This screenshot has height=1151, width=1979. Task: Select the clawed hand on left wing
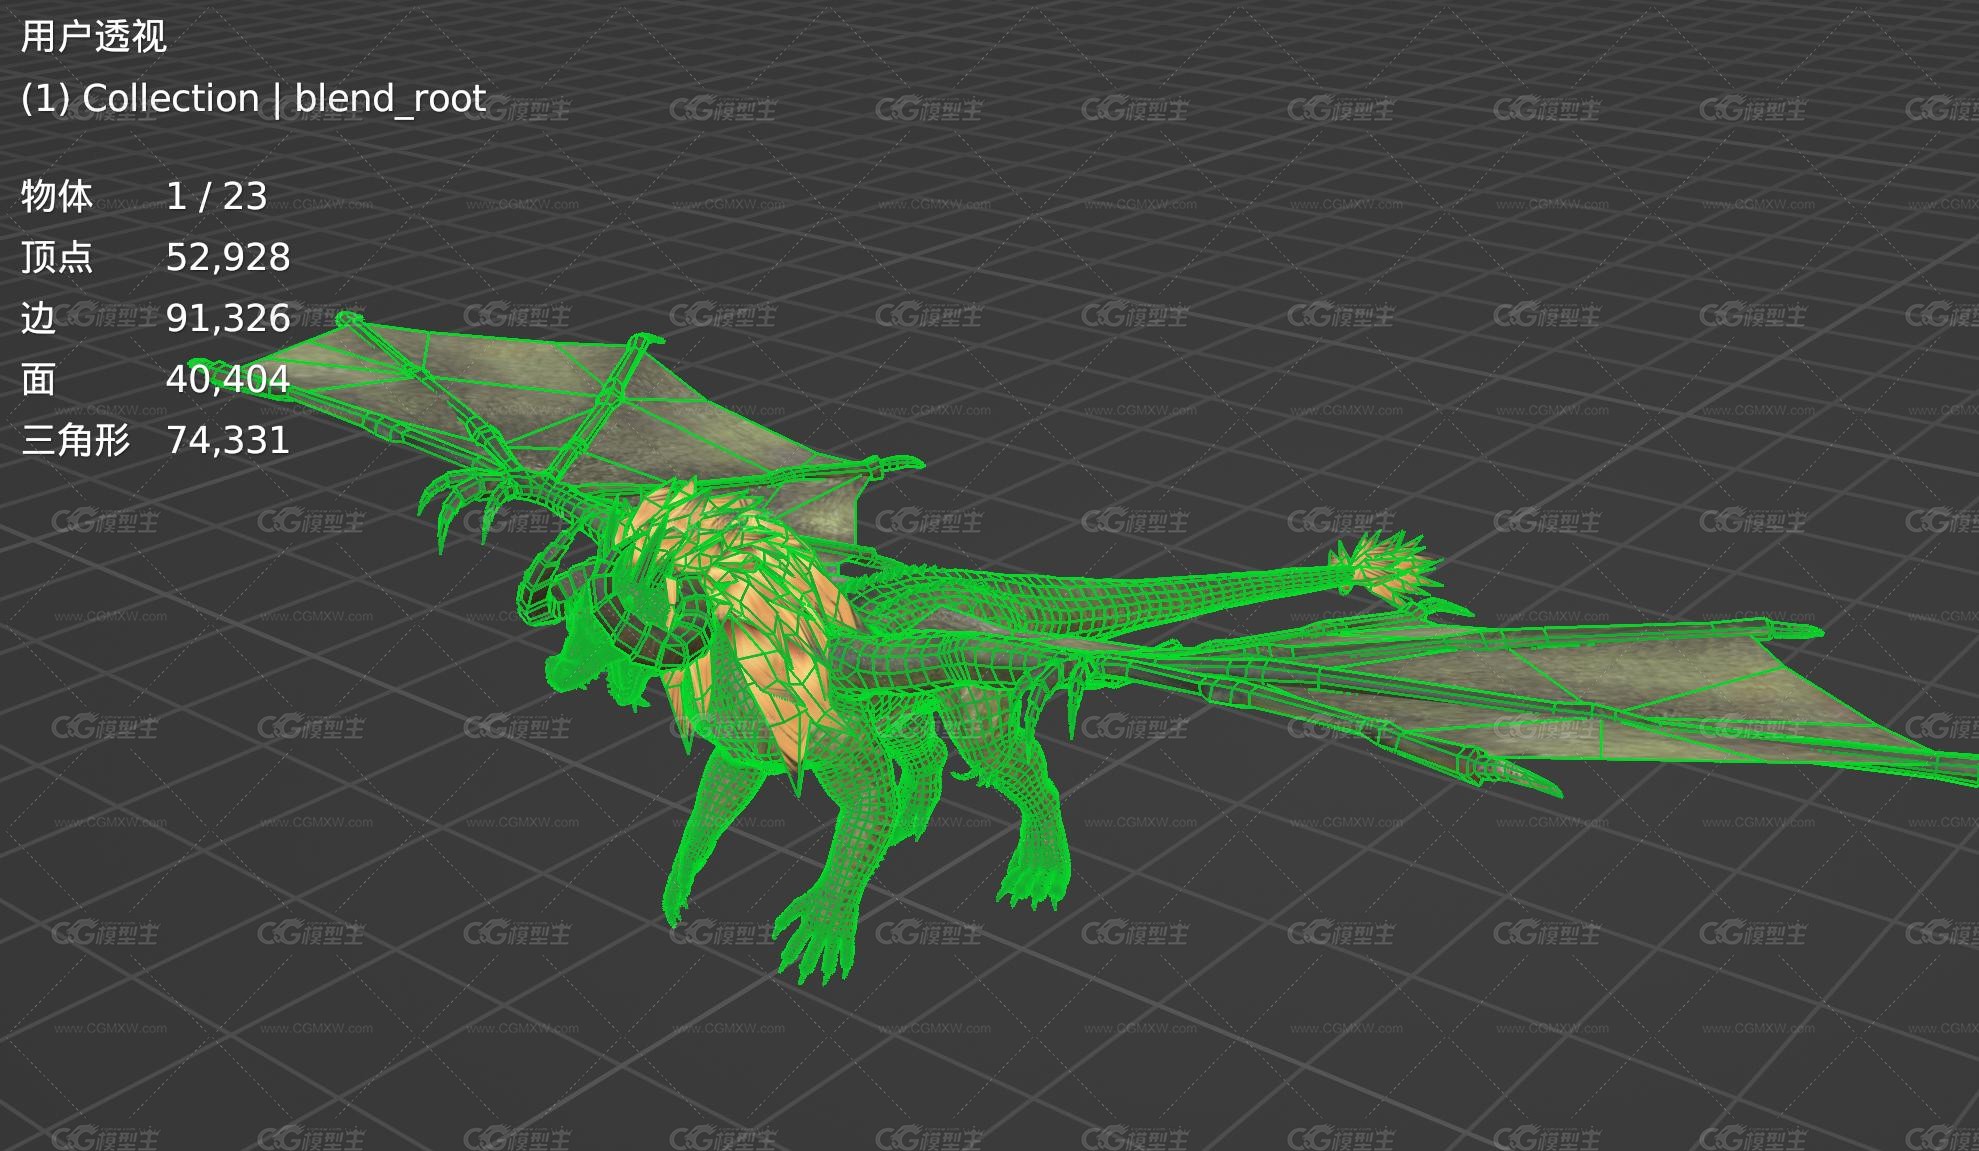pos(470,500)
